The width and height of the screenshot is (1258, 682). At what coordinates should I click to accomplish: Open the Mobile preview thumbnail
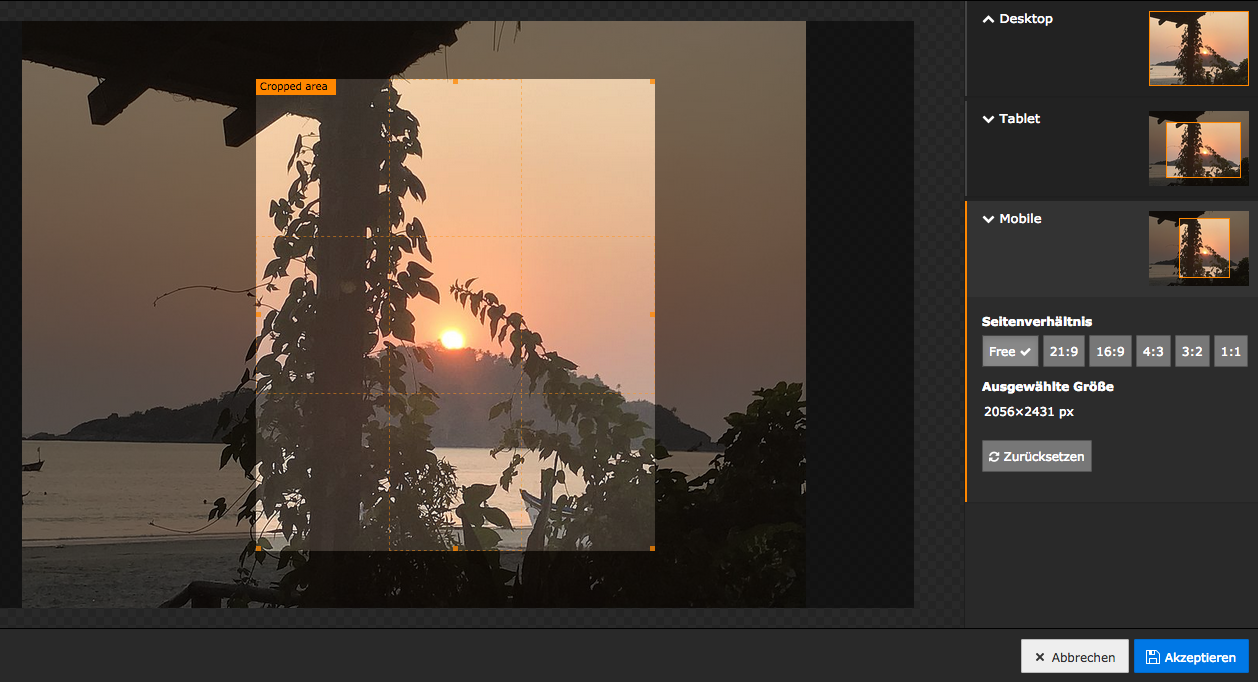(1198, 248)
